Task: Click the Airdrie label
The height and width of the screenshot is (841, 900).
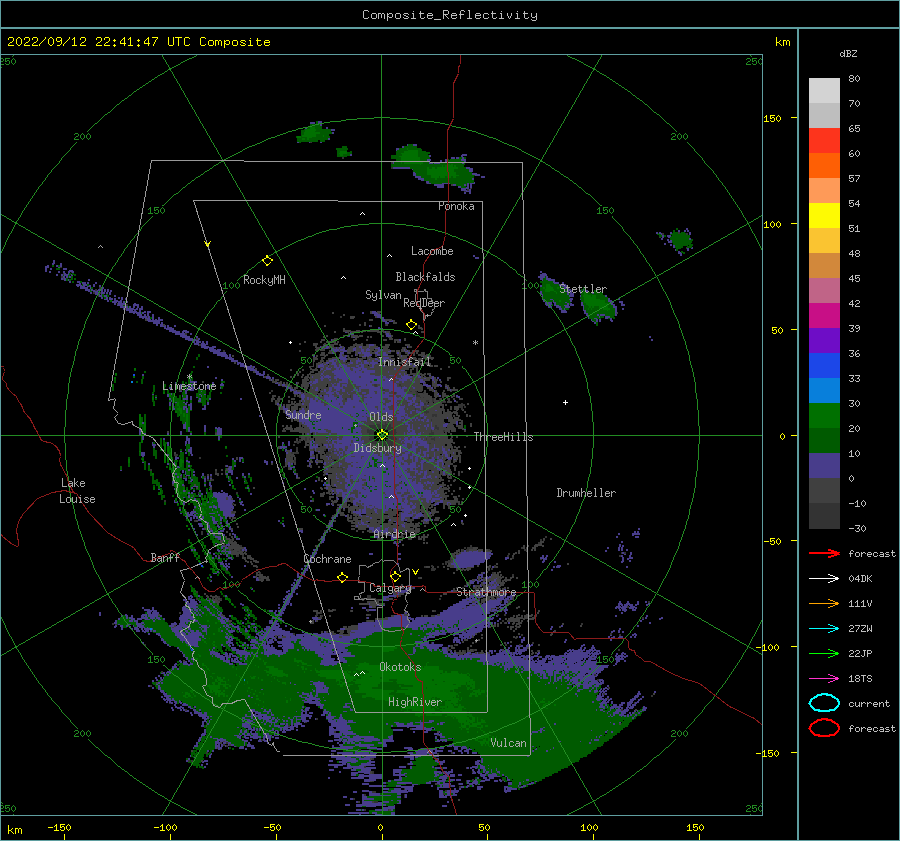Action: point(394,534)
